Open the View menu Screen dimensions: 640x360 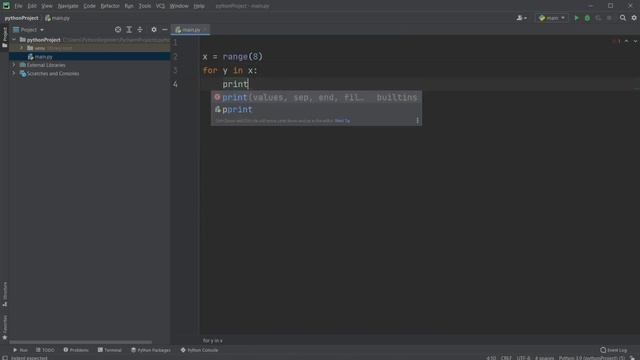(47, 6)
